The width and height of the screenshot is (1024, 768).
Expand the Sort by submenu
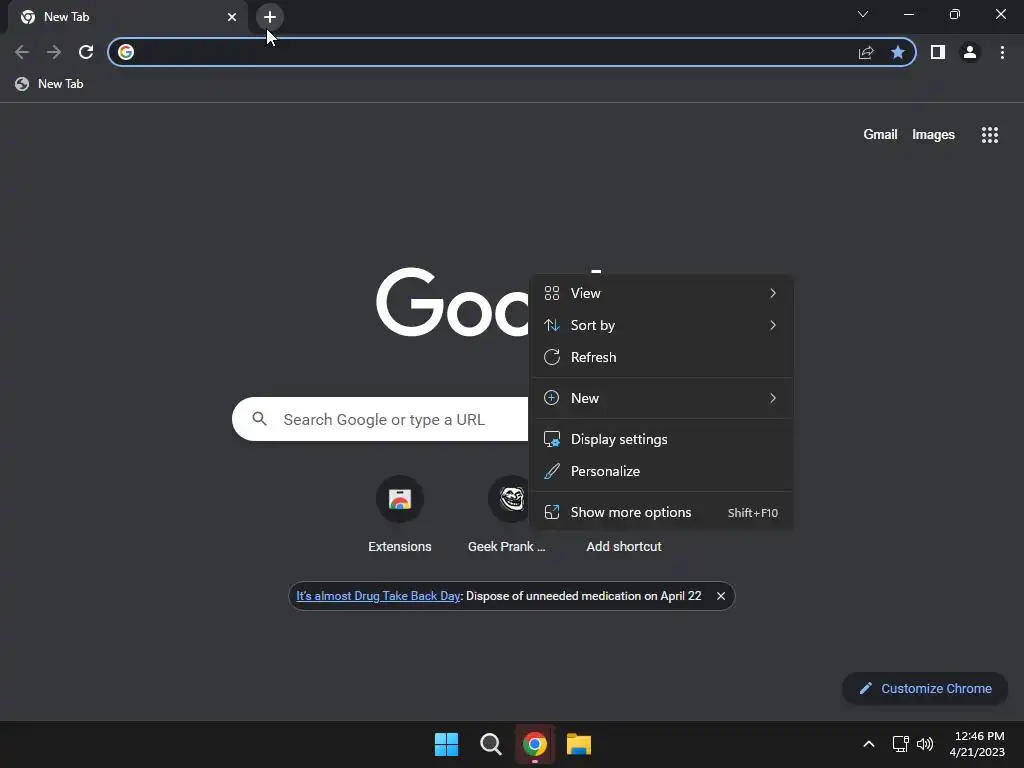(x=662, y=325)
